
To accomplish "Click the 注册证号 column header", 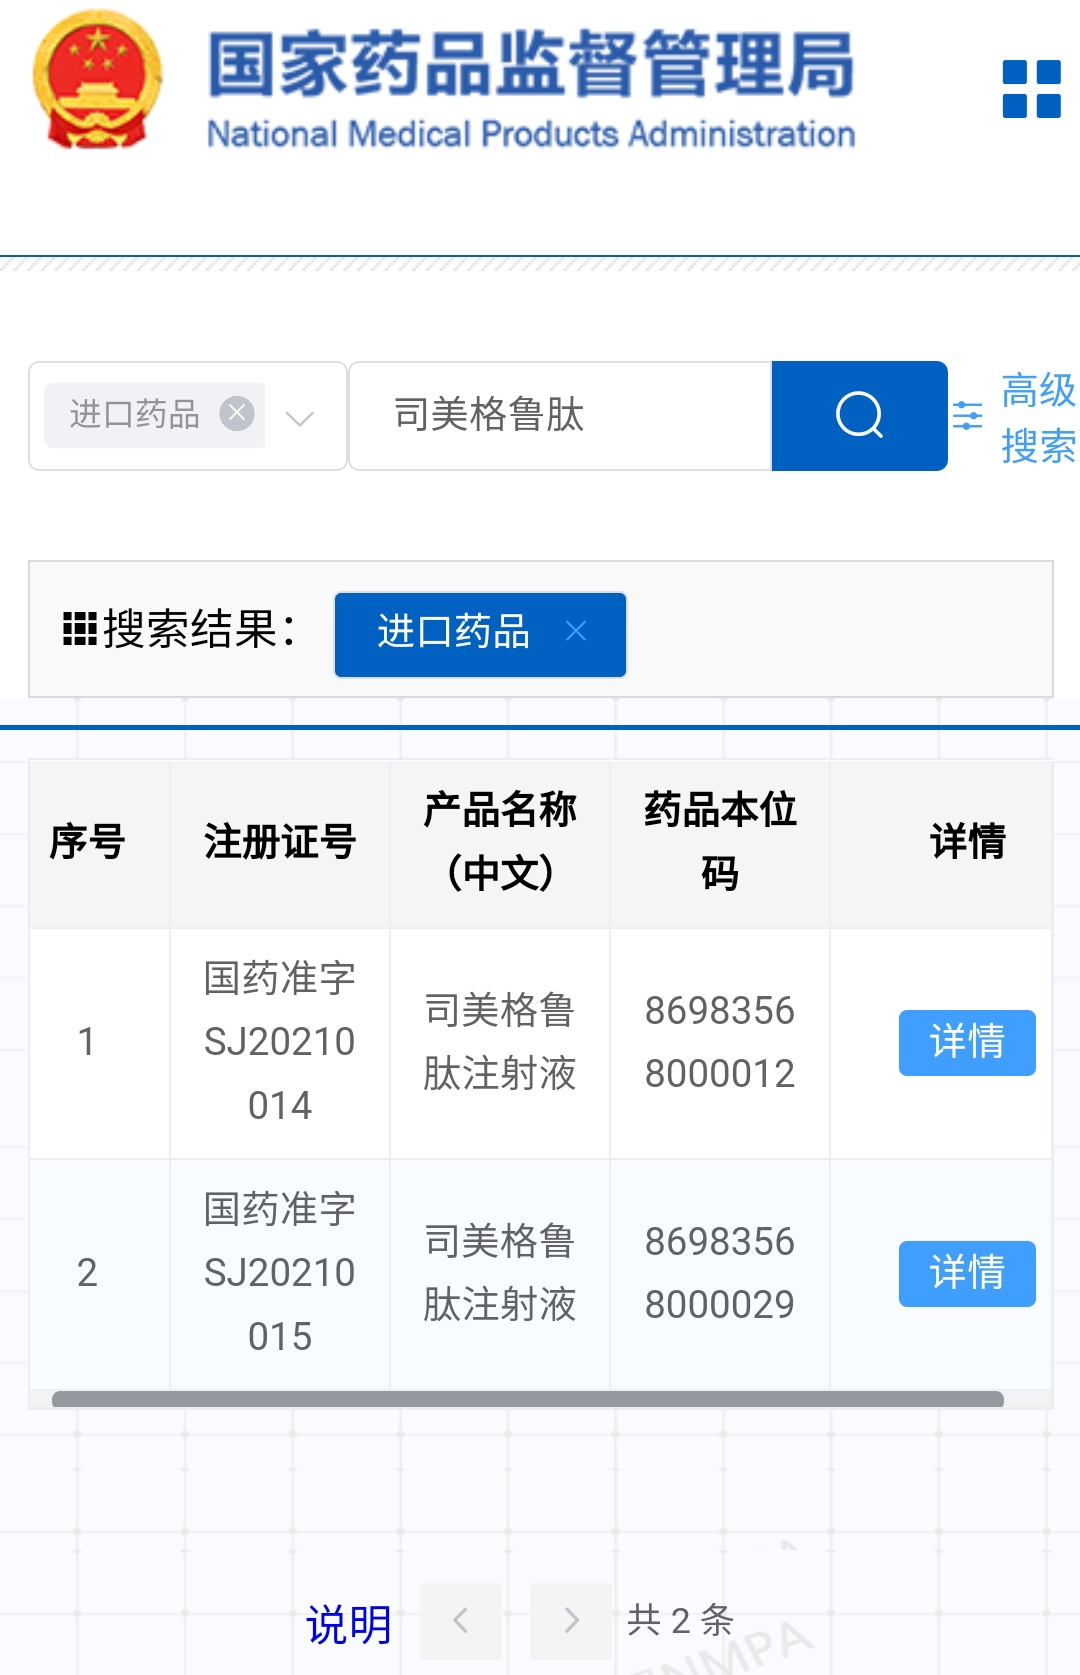I will [280, 842].
